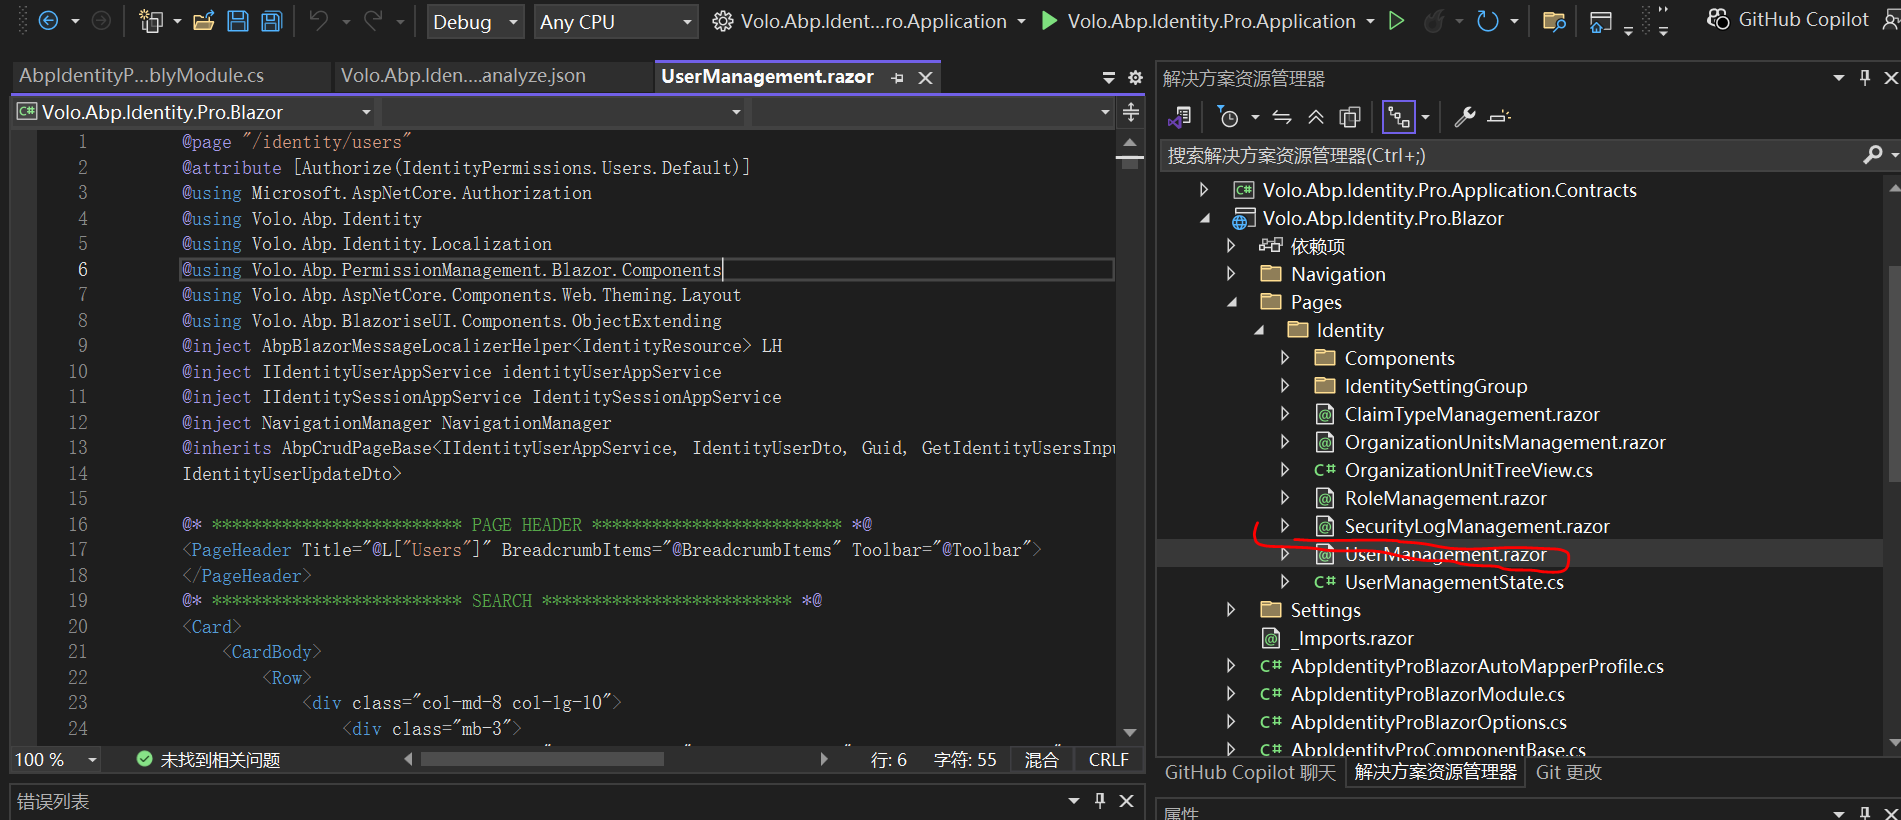Switch to the Git 更改 tab
The width and height of the screenshot is (1901, 820).
pyautogui.click(x=1568, y=772)
